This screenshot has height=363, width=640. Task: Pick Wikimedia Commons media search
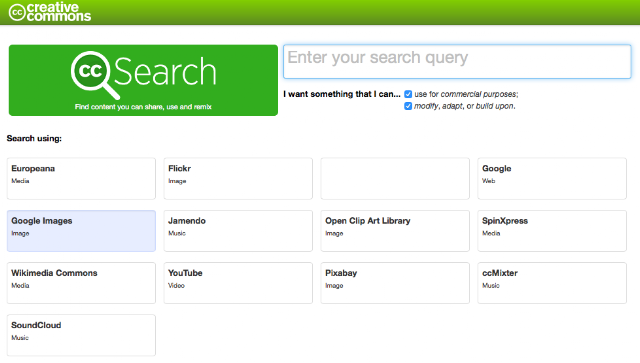coord(81,283)
